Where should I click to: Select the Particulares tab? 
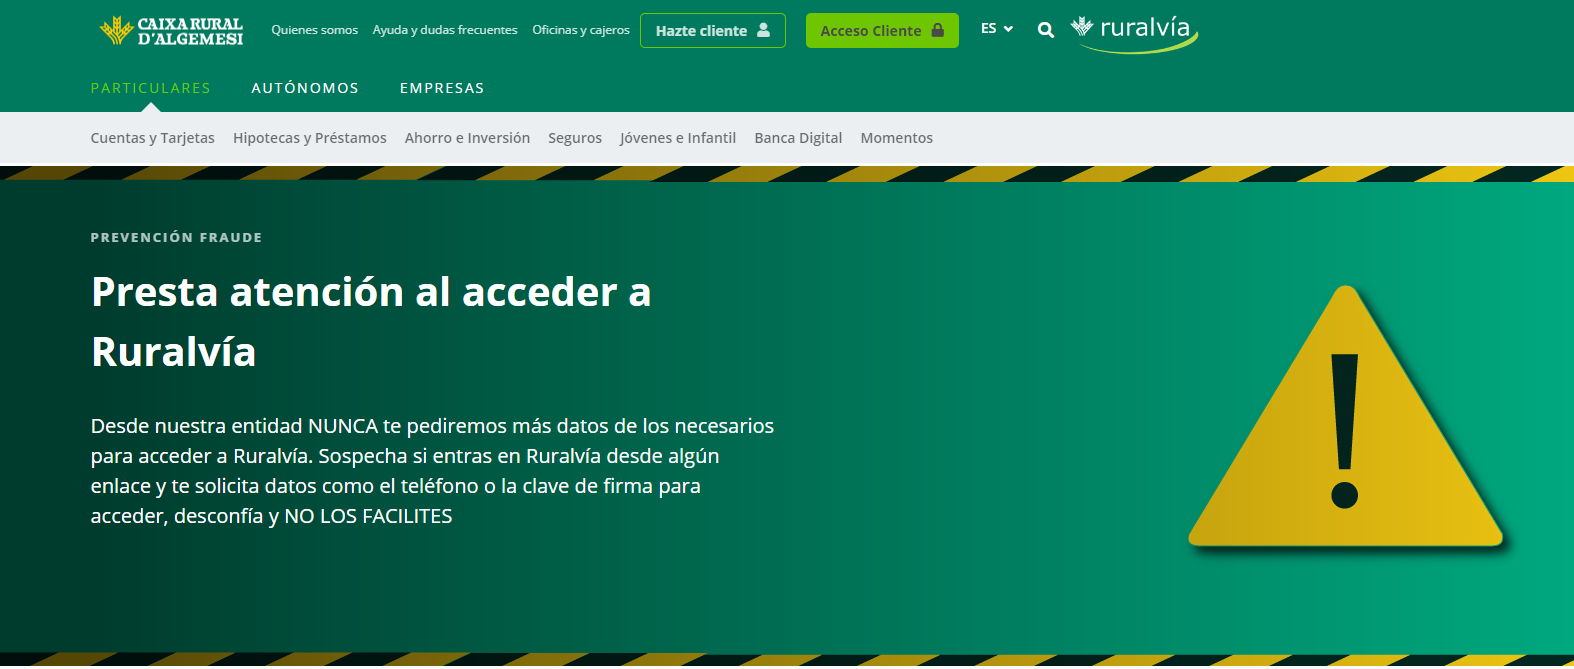[151, 88]
